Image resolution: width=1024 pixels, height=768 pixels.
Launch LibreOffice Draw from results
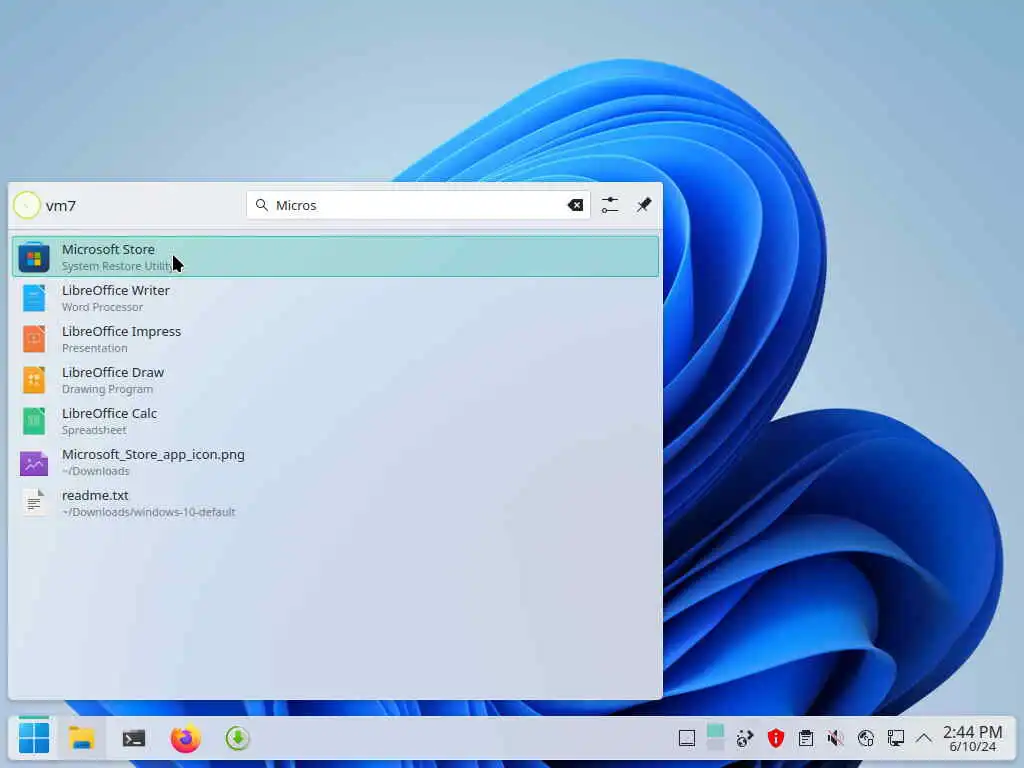335,380
